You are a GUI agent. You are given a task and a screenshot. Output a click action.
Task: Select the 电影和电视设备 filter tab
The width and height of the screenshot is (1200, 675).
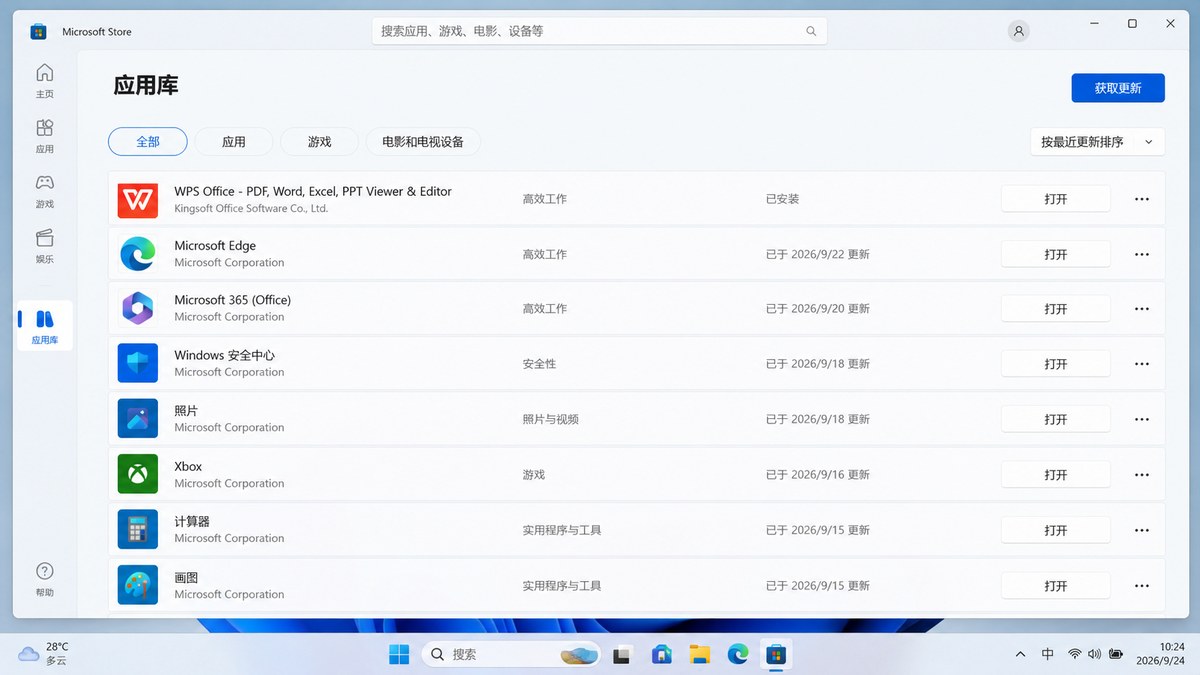[423, 142]
